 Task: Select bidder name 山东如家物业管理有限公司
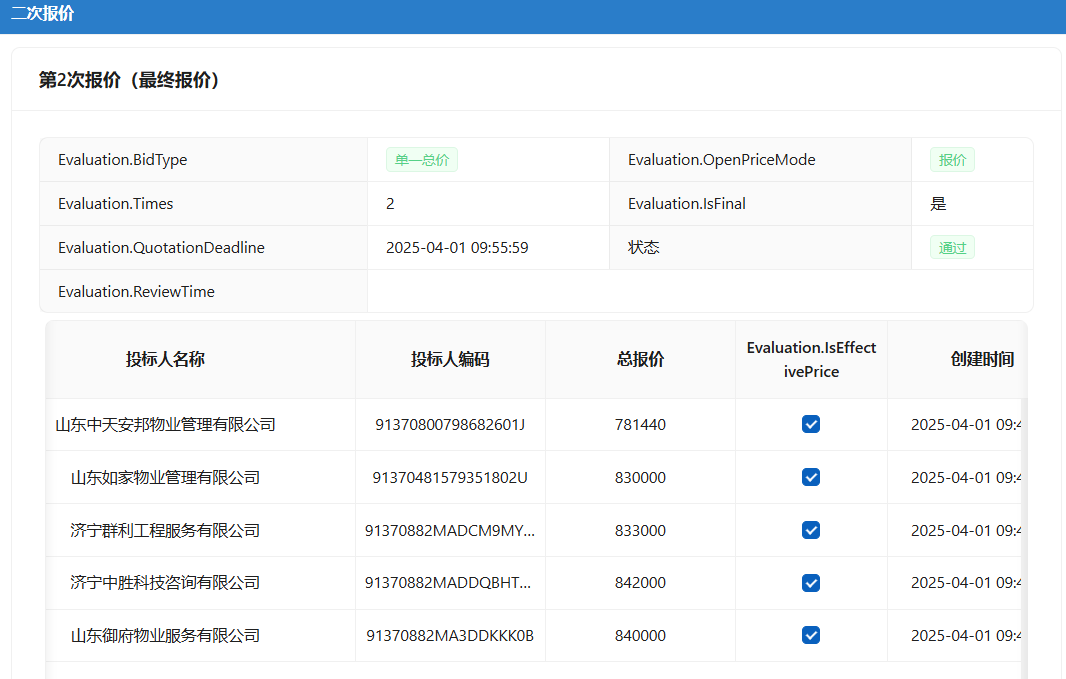(165, 478)
